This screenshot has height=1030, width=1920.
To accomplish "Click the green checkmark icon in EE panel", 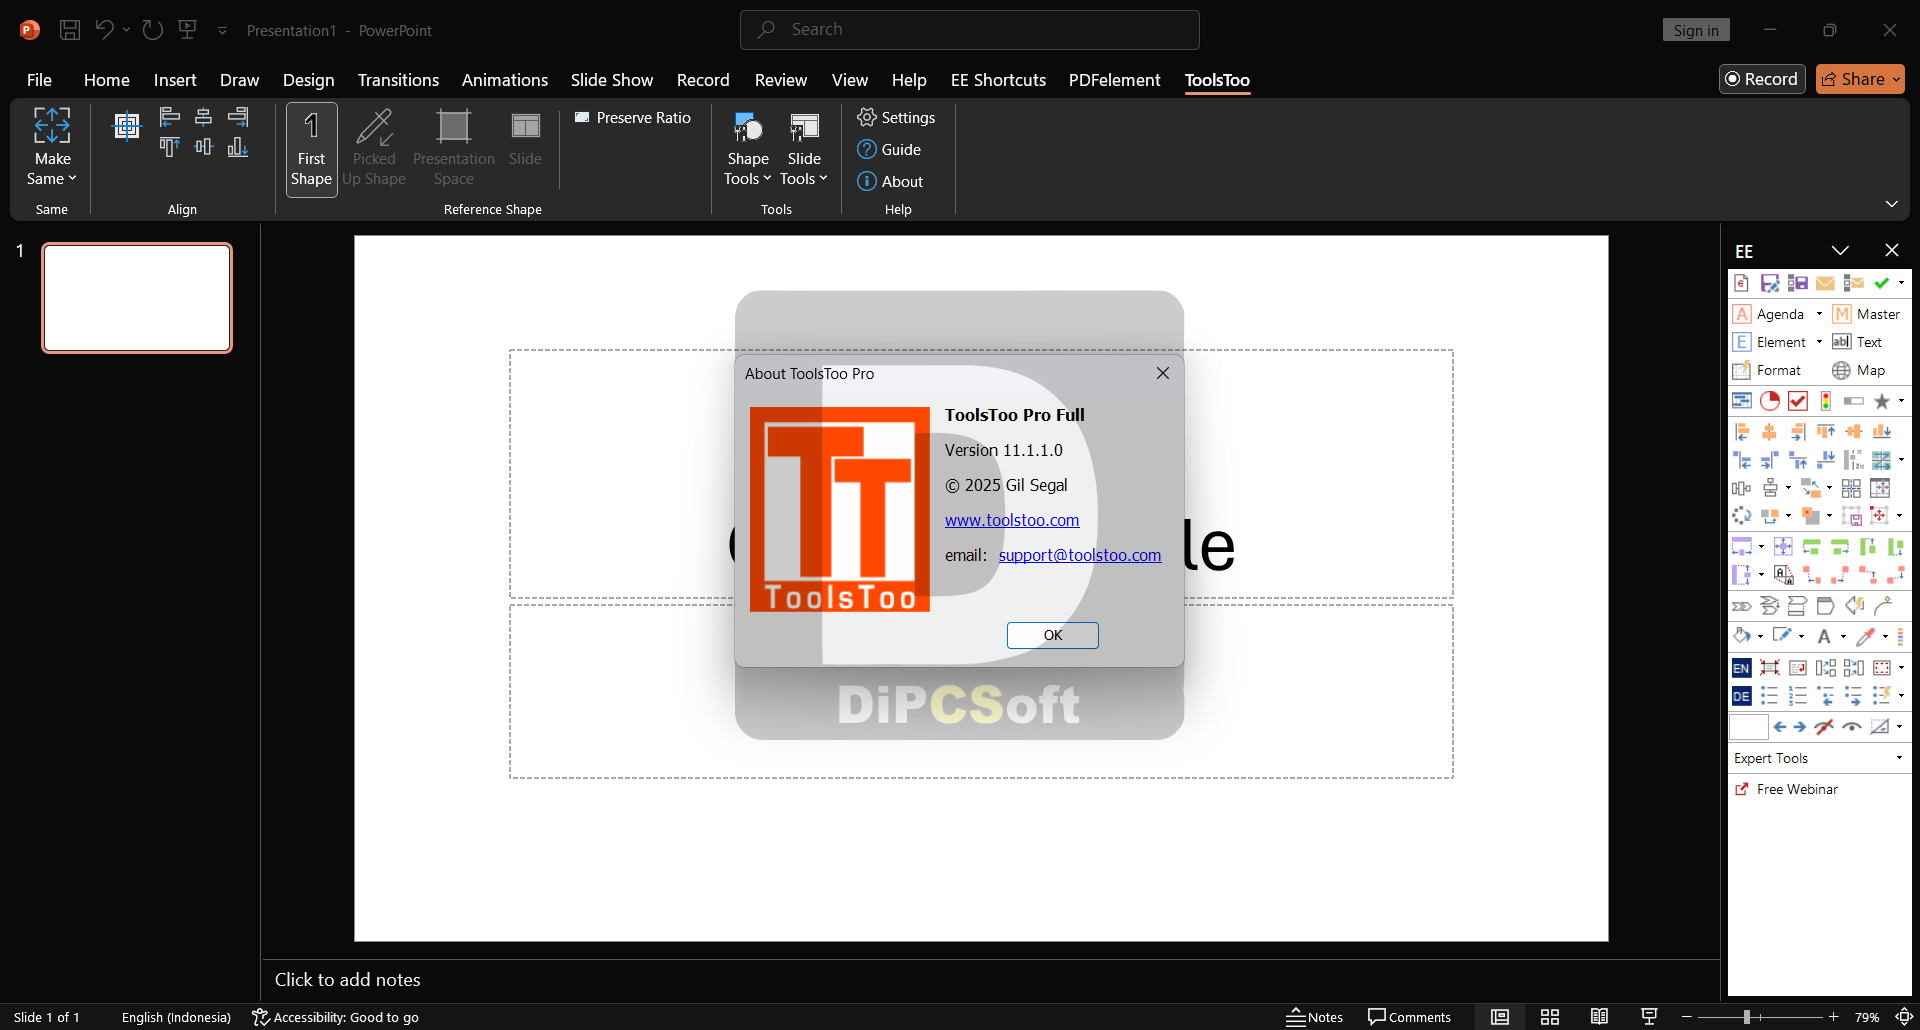I will tap(1881, 283).
